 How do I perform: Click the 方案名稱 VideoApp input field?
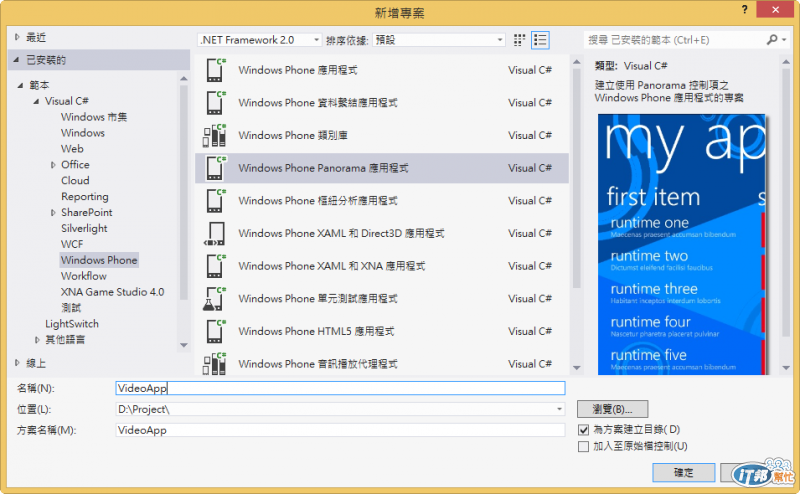click(x=340, y=430)
